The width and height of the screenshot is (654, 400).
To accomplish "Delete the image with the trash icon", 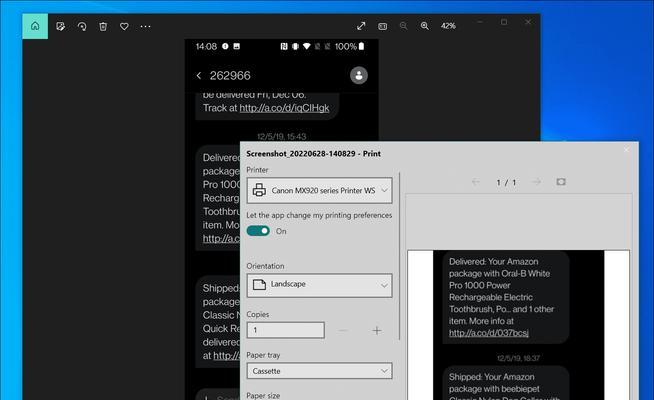I will (x=103, y=26).
